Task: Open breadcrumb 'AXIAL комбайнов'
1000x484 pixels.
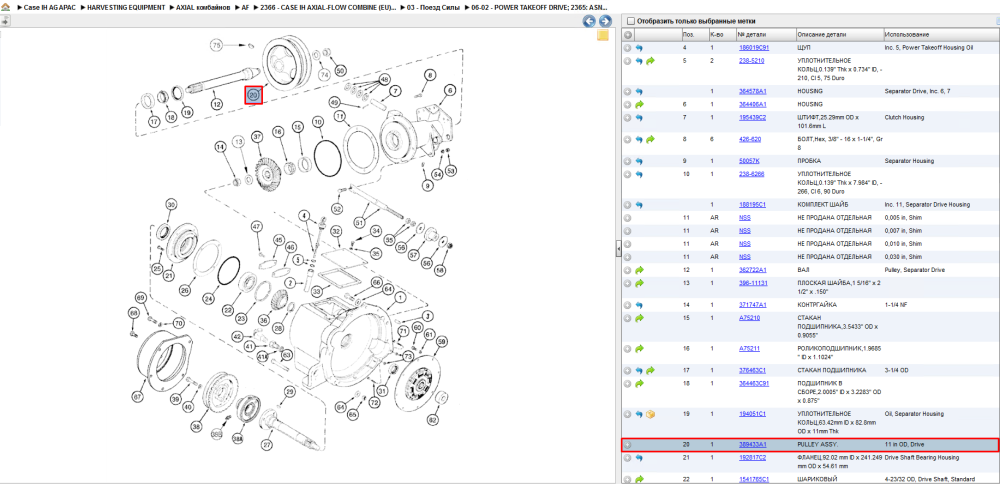Action: click(x=203, y=6)
